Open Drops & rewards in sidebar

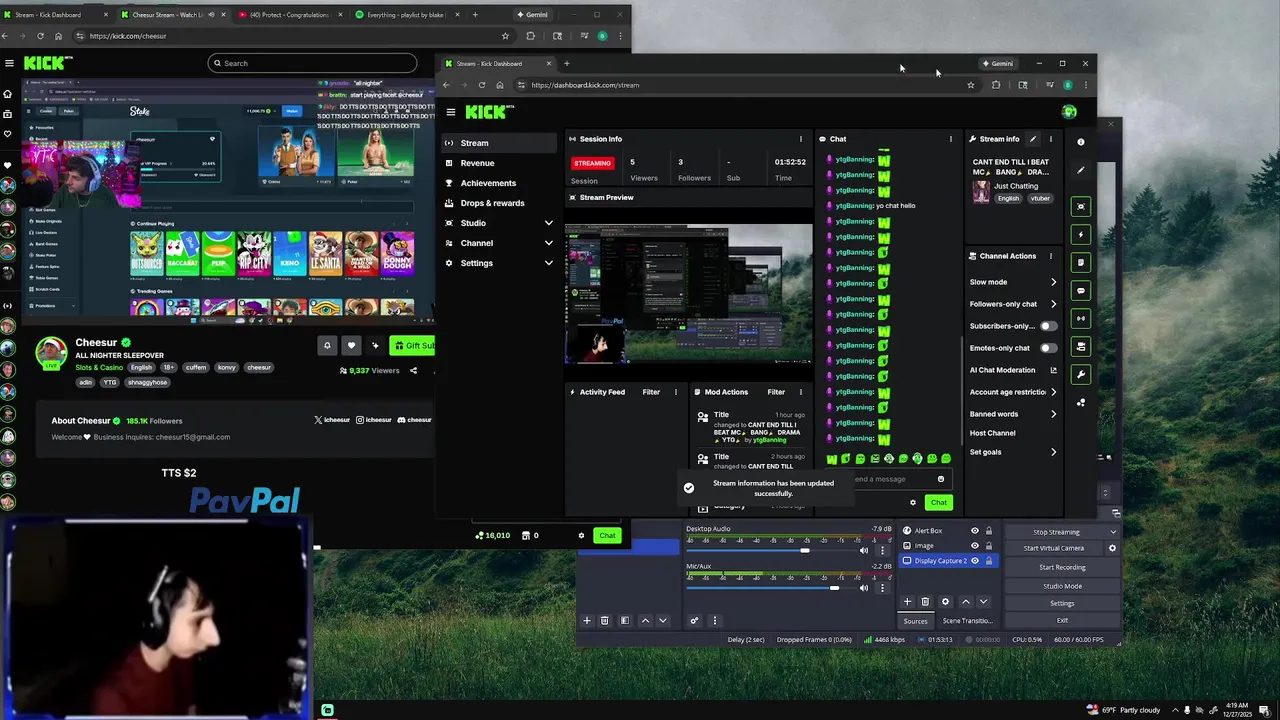498,203
